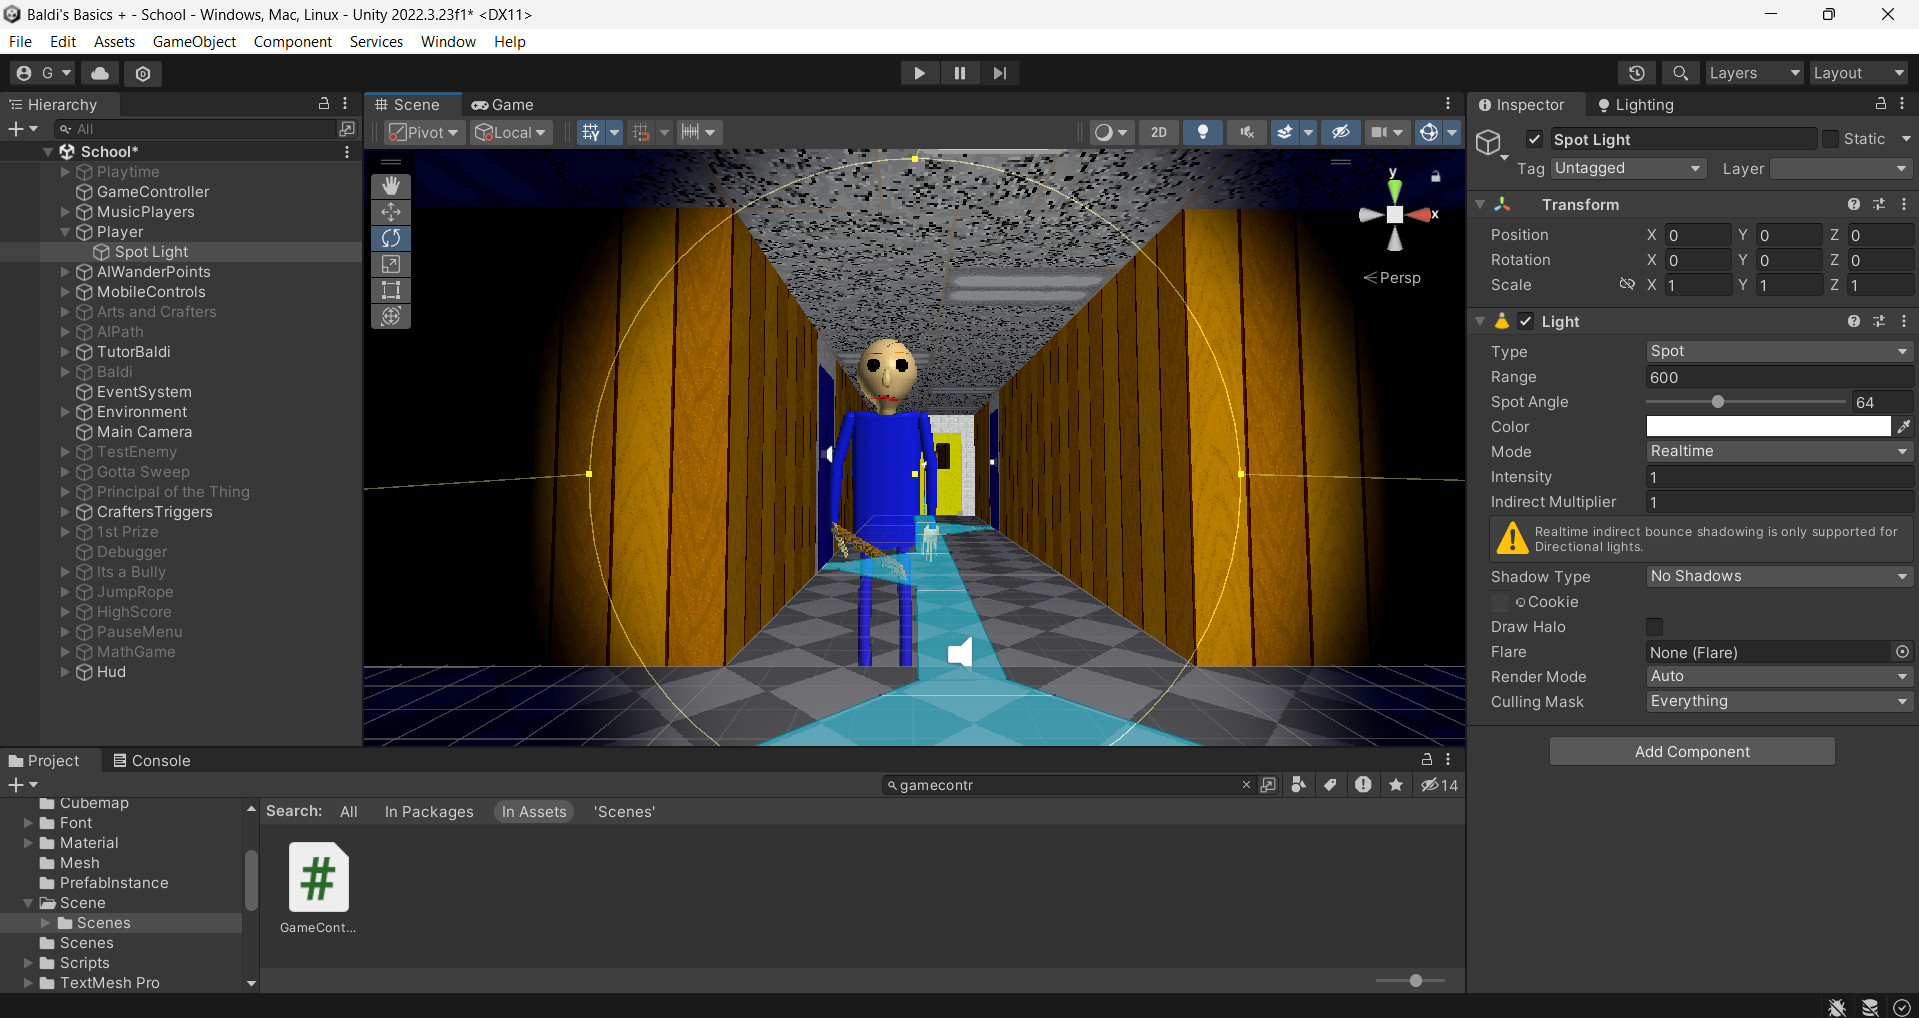
Task: Open the light Type dropdown
Action: coord(1779,351)
